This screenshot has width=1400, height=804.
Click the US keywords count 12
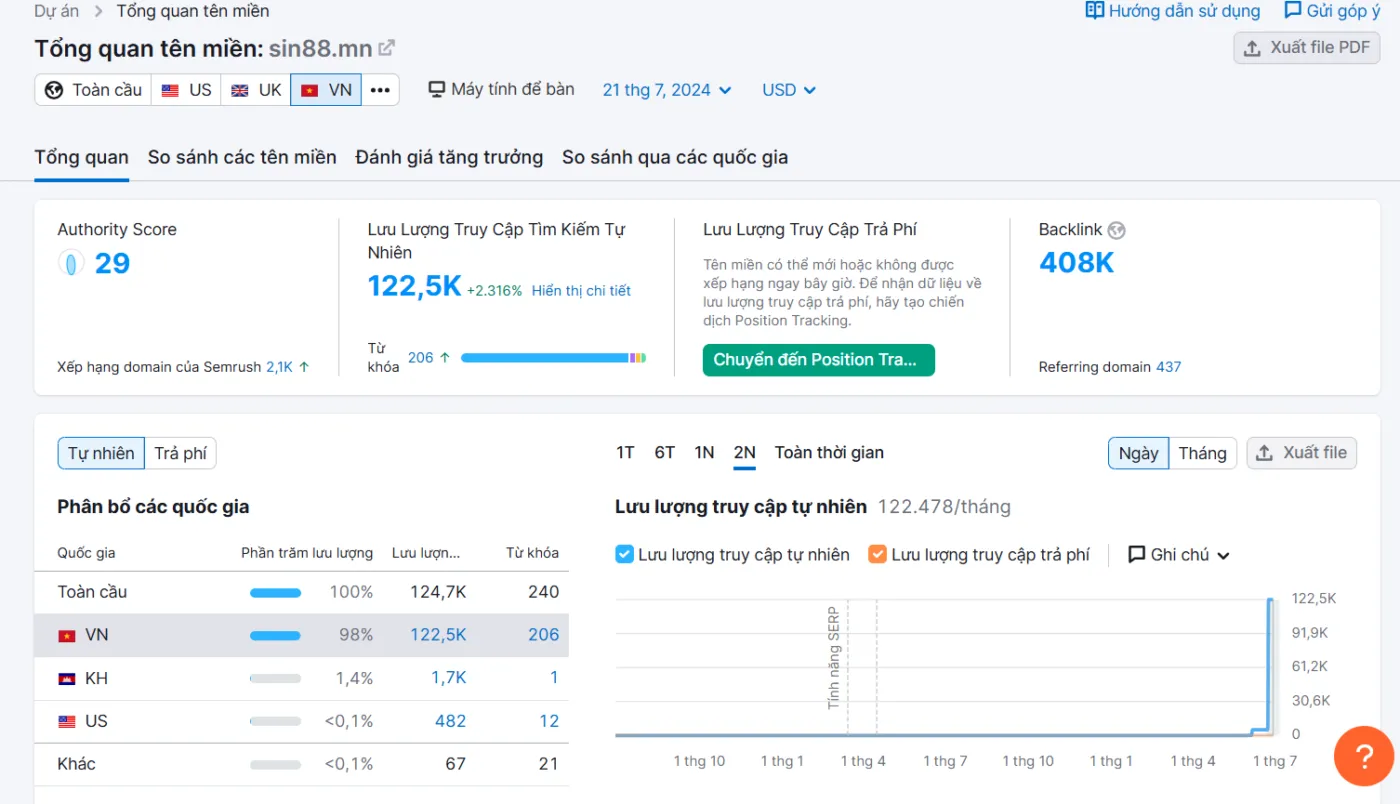point(549,721)
